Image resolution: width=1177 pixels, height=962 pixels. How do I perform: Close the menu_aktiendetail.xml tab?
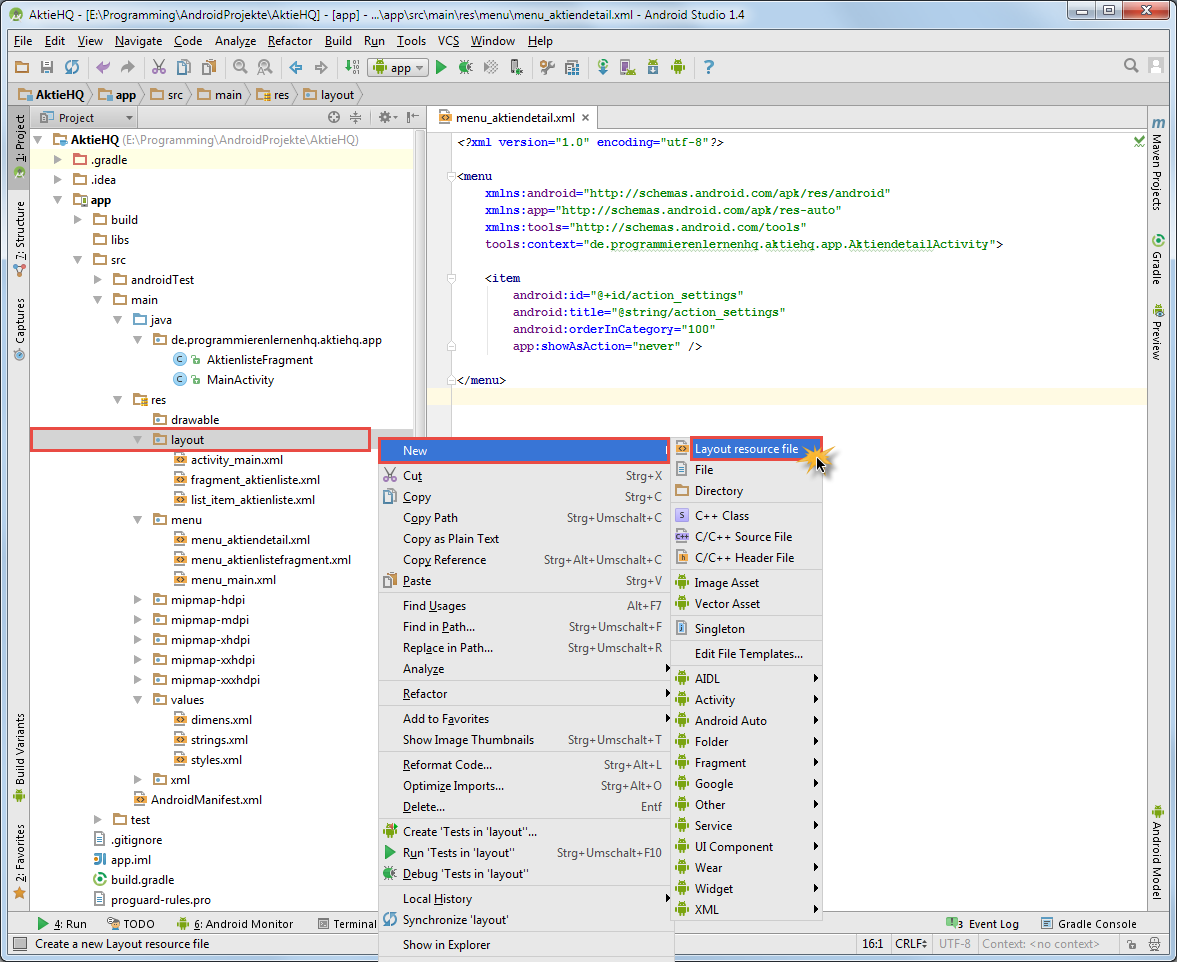585,118
